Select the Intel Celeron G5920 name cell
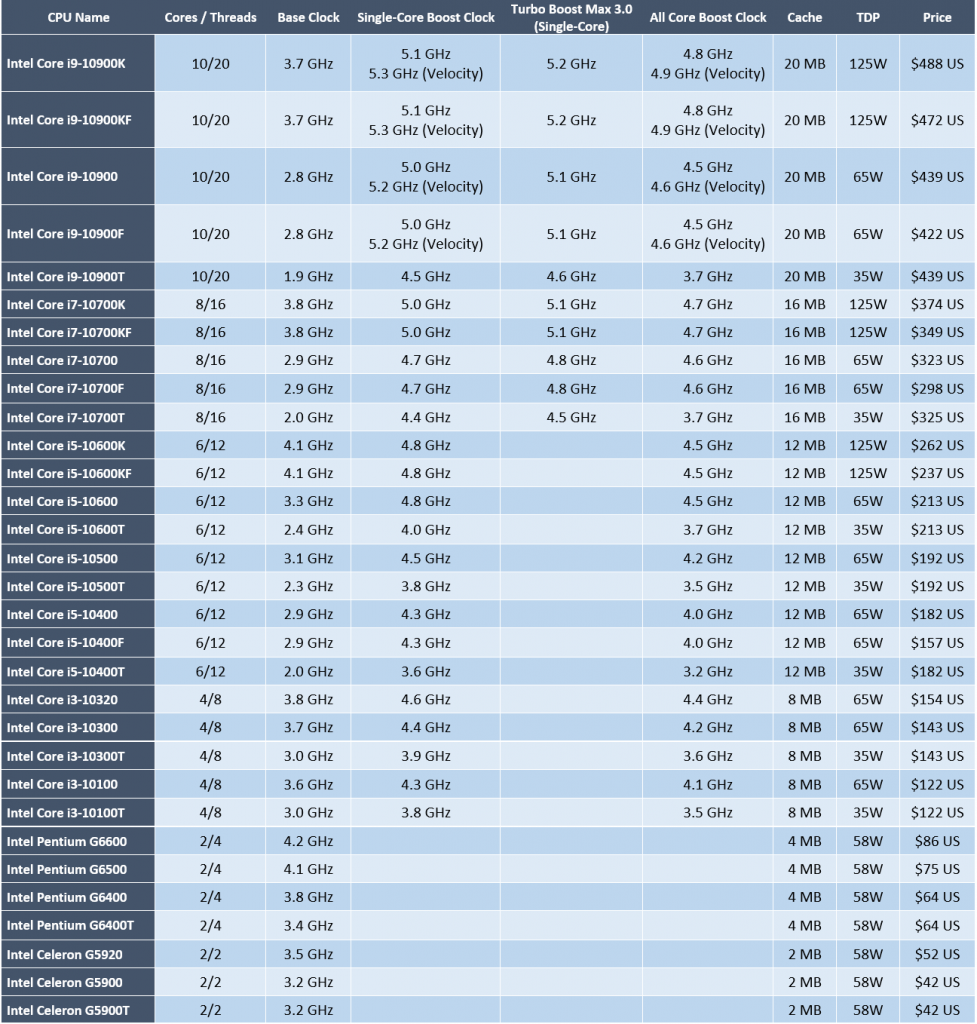This screenshot has height=1024, width=977. (x=78, y=954)
